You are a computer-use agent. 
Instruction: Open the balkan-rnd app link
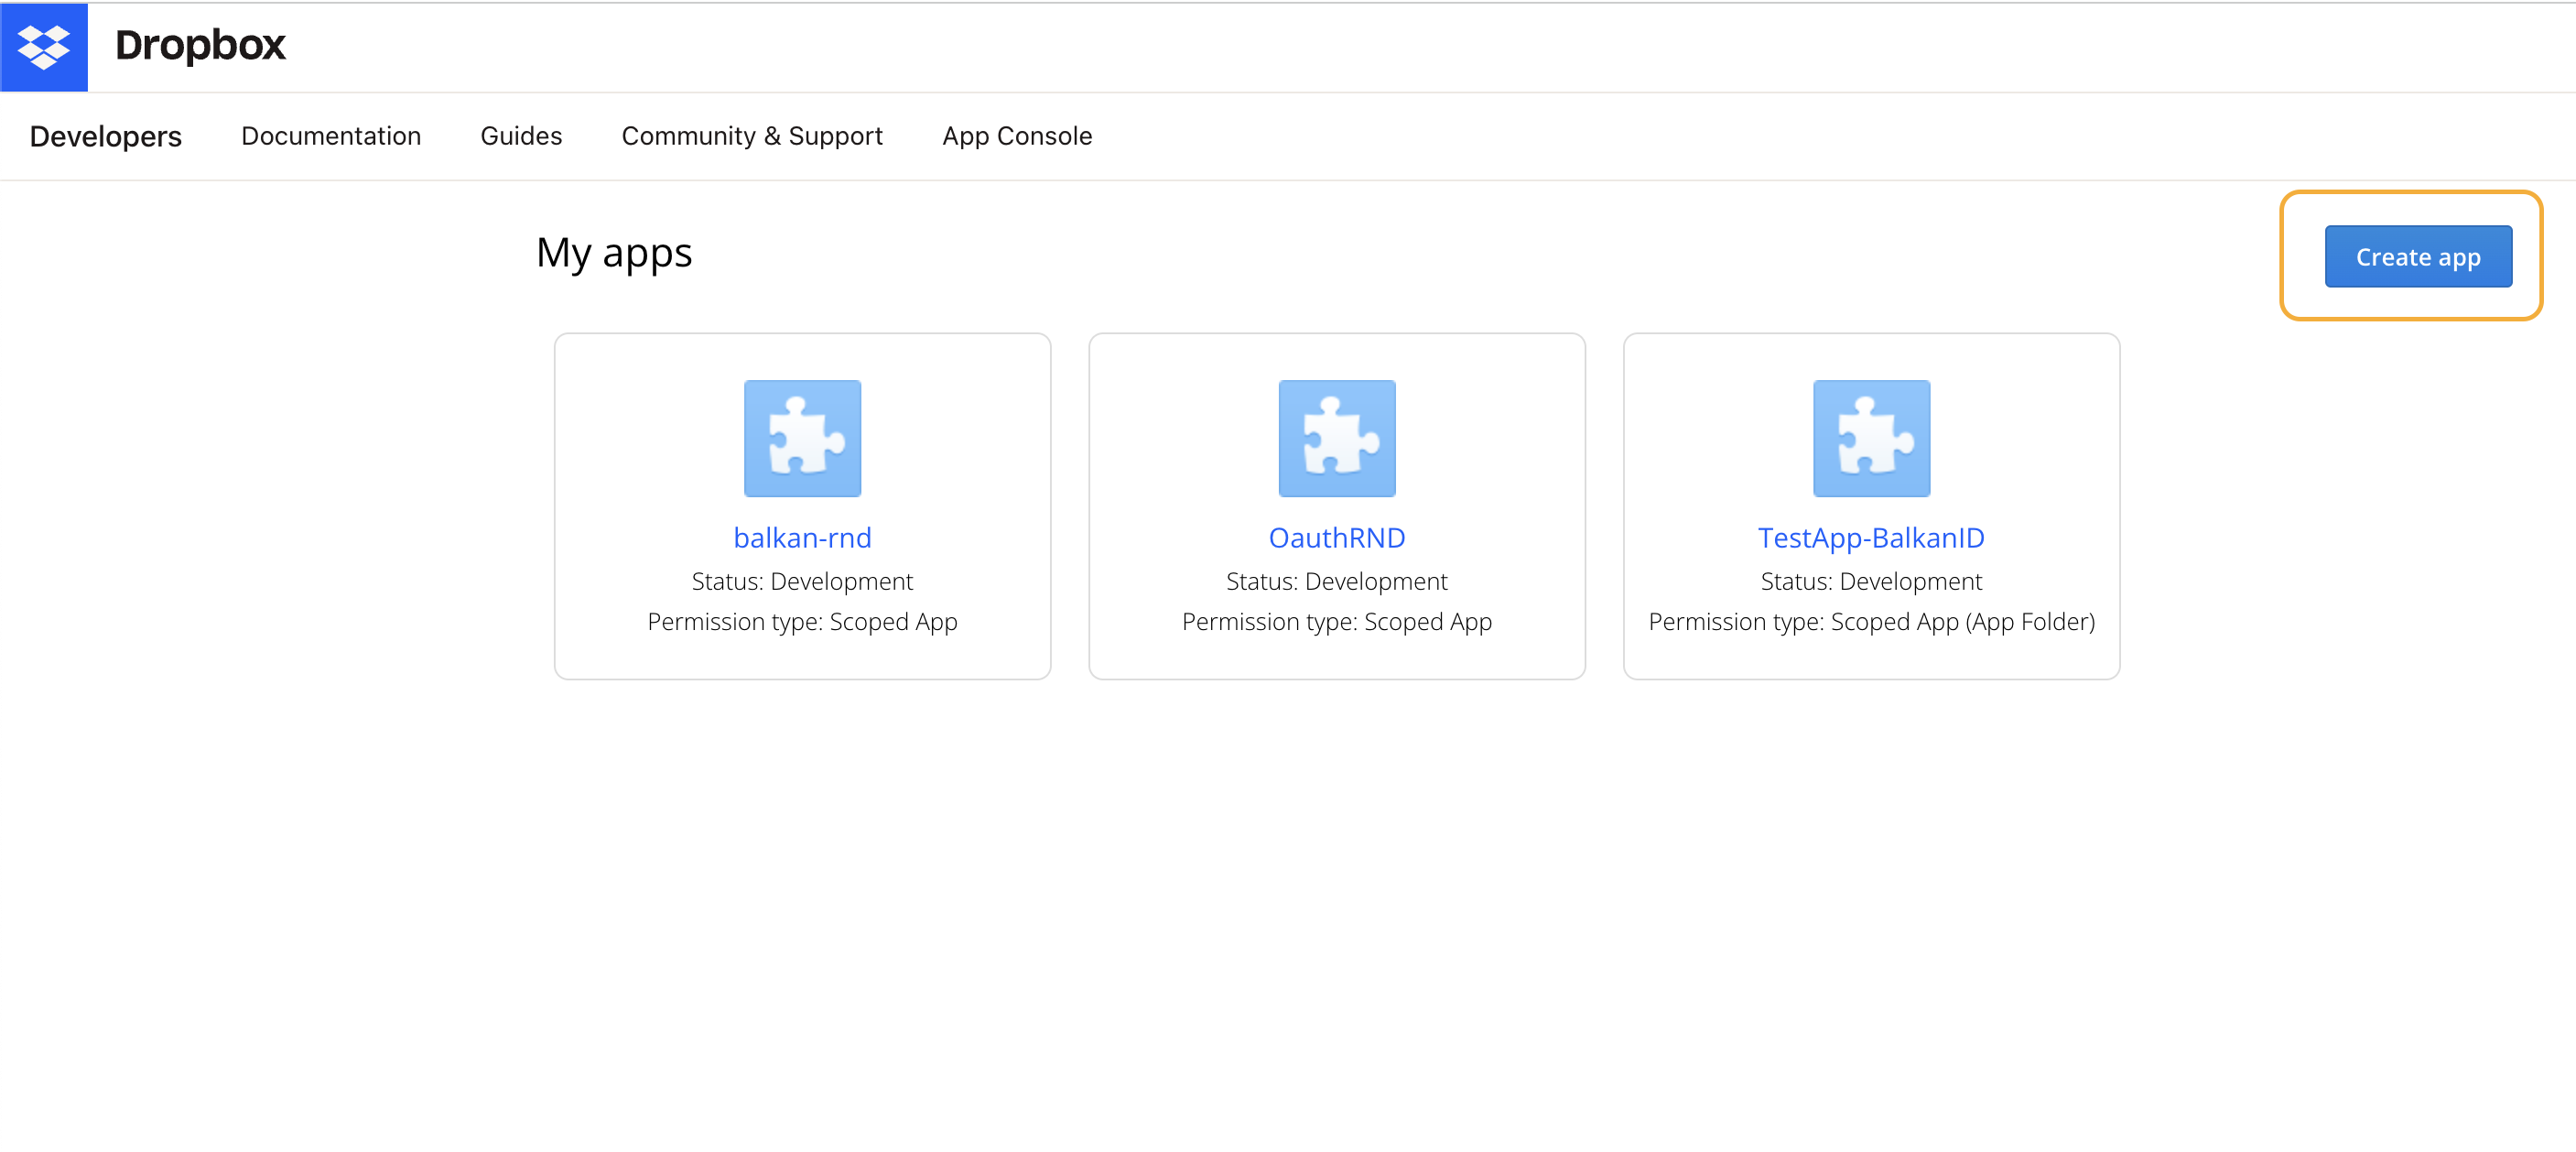point(802,538)
